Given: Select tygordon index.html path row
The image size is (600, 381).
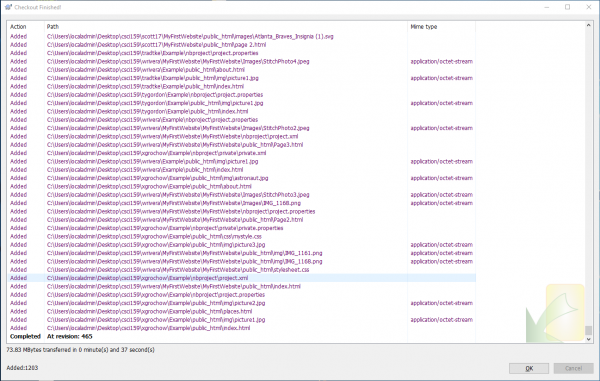Looking at the screenshot, I should [242, 112].
